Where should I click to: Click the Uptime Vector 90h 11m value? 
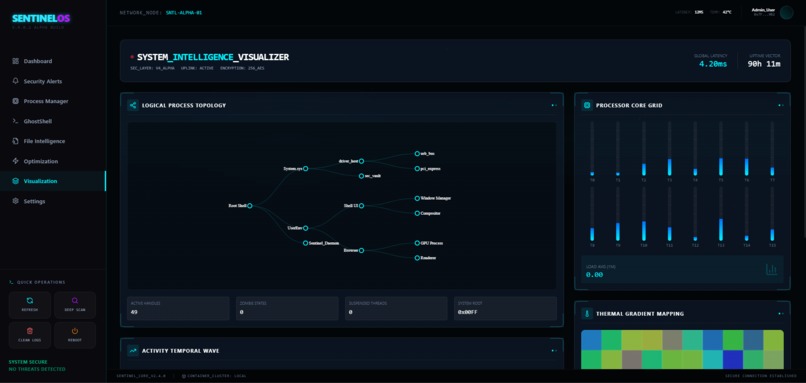click(x=764, y=64)
